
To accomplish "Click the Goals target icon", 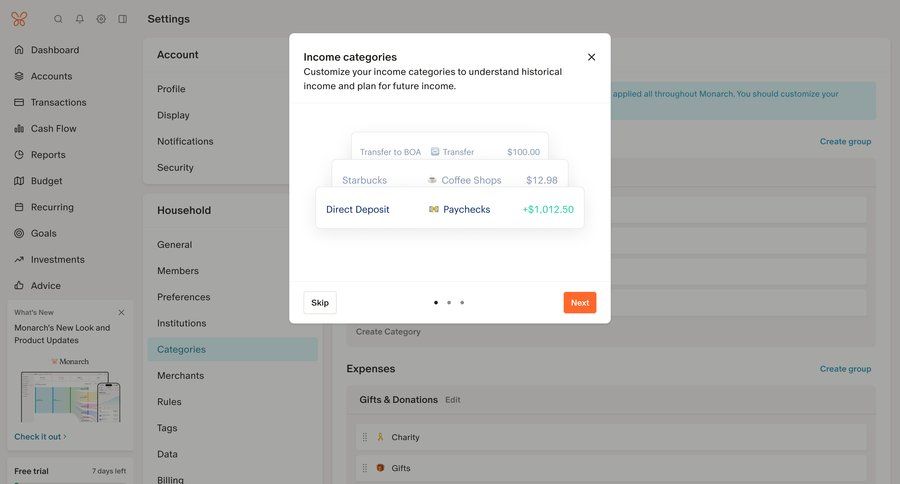I will point(19,233).
